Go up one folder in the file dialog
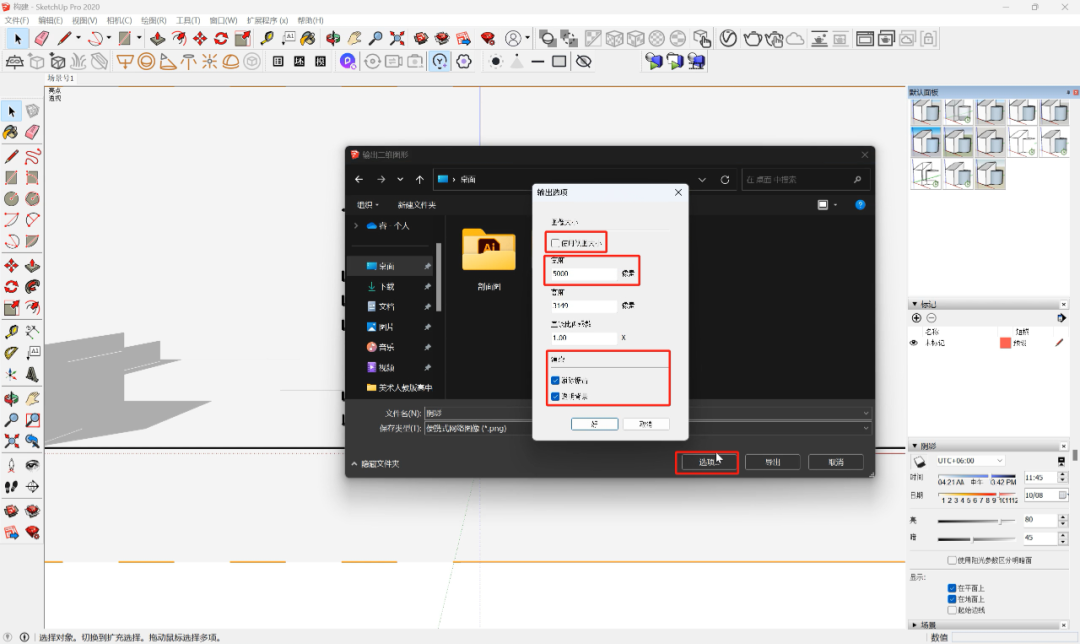The height and width of the screenshot is (644, 1080). 419,179
